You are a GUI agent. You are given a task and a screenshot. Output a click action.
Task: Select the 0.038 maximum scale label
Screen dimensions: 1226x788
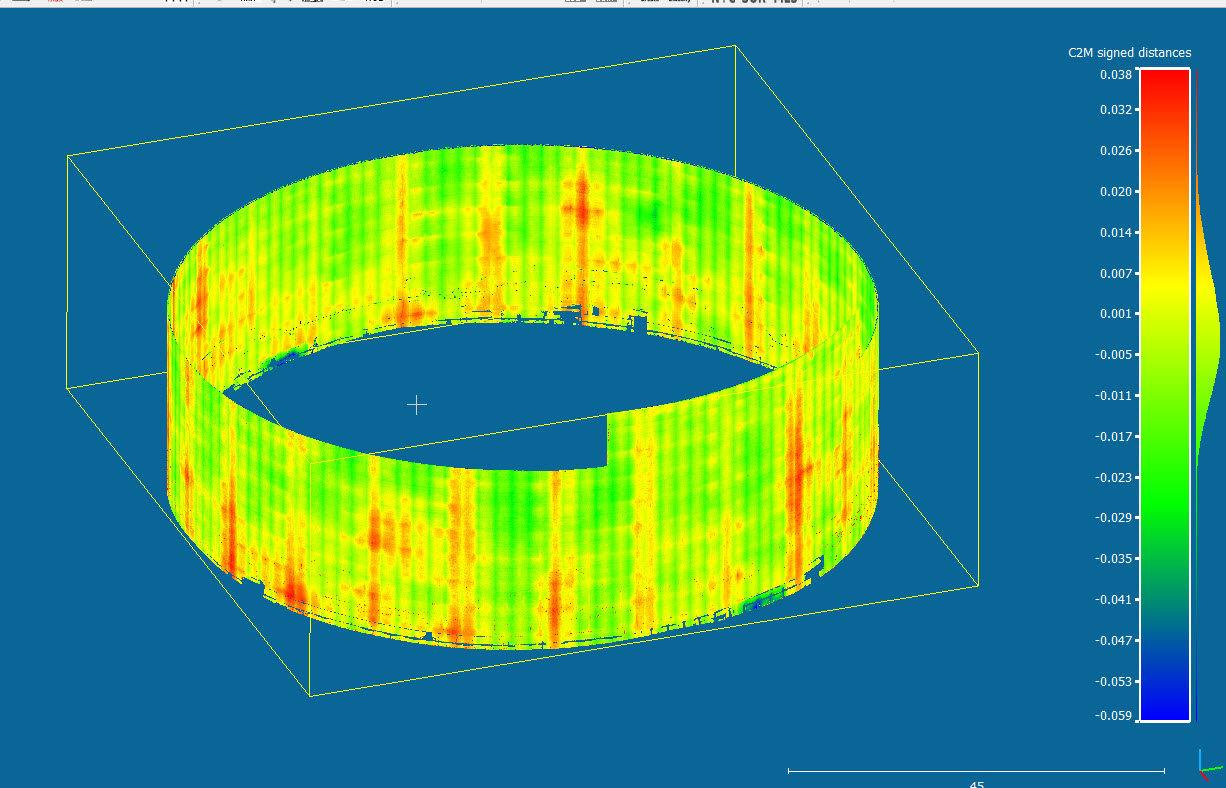pos(1115,75)
